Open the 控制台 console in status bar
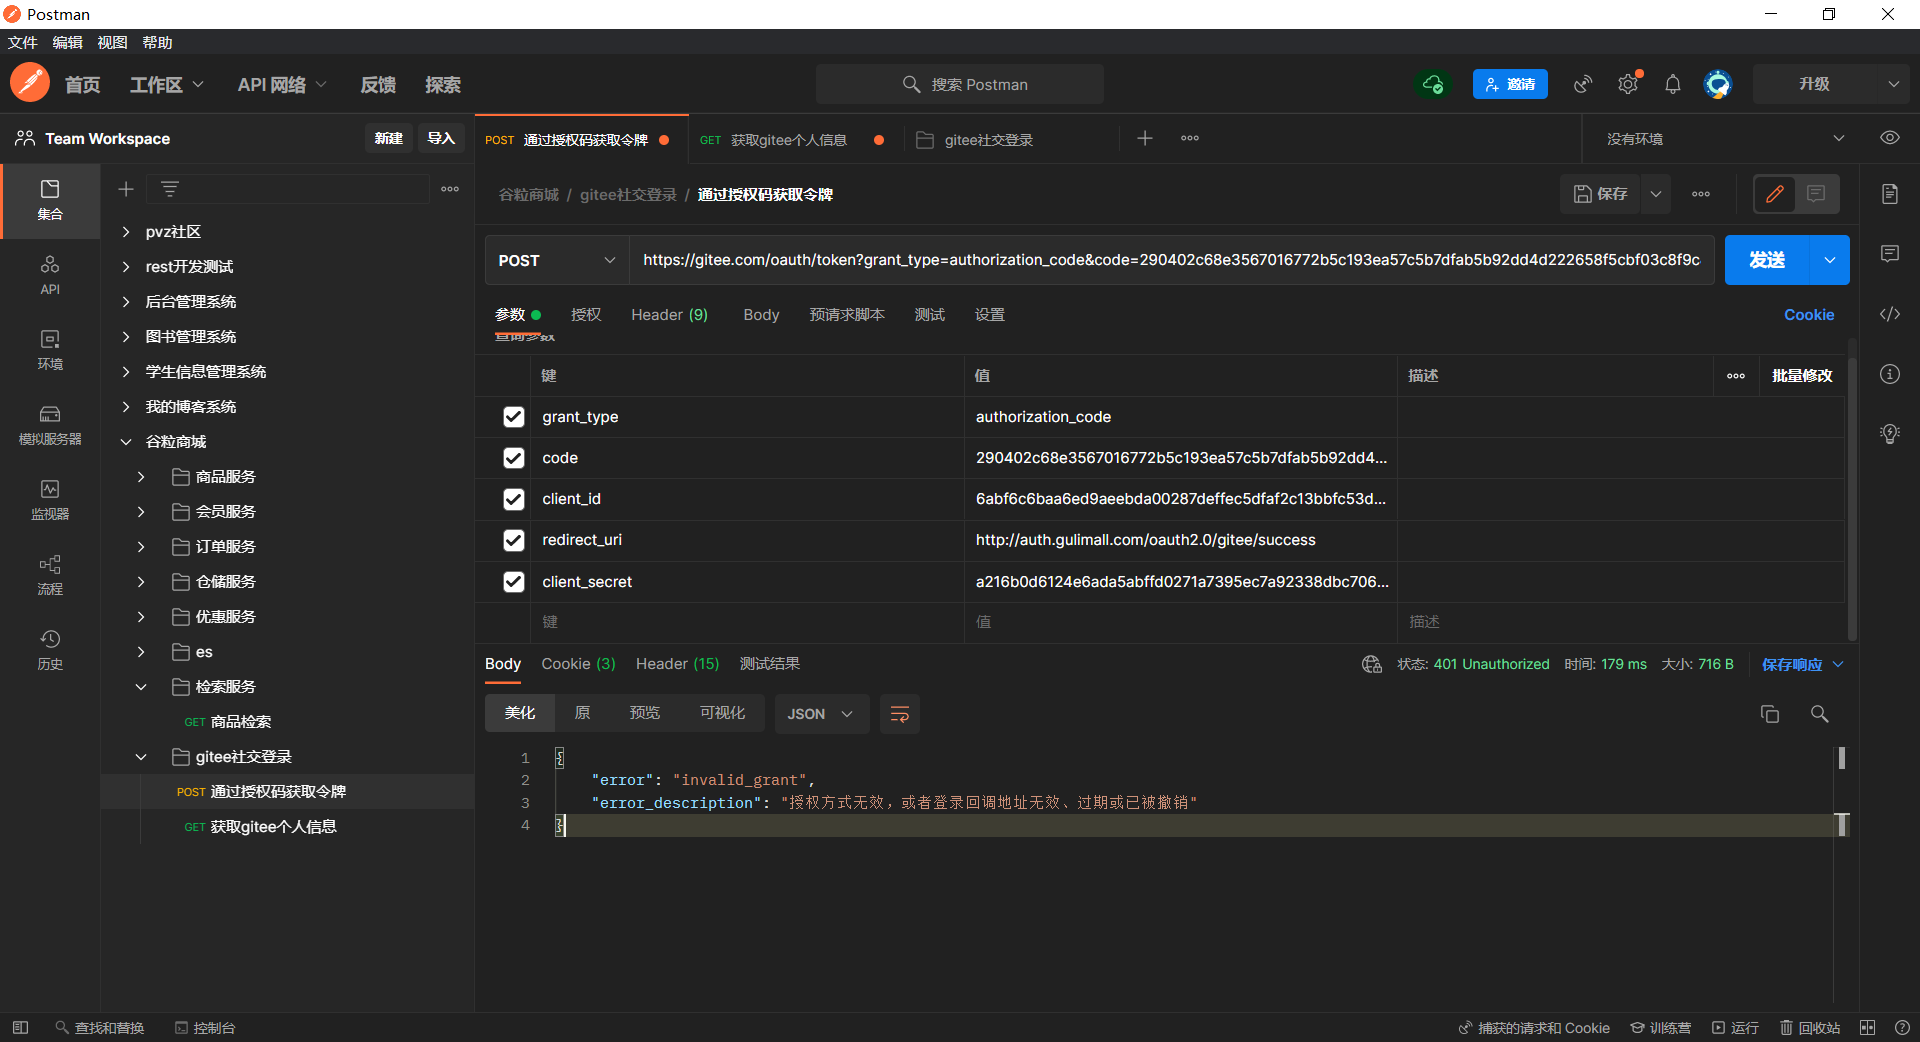Screen dimensions: 1920x1042 (x=205, y=1027)
